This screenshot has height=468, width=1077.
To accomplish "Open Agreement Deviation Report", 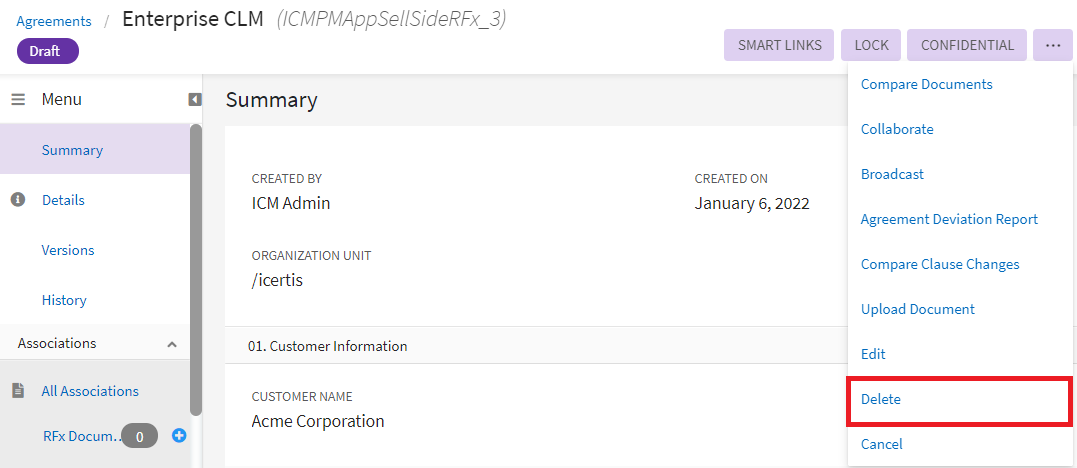I will pyautogui.click(x=949, y=219).
